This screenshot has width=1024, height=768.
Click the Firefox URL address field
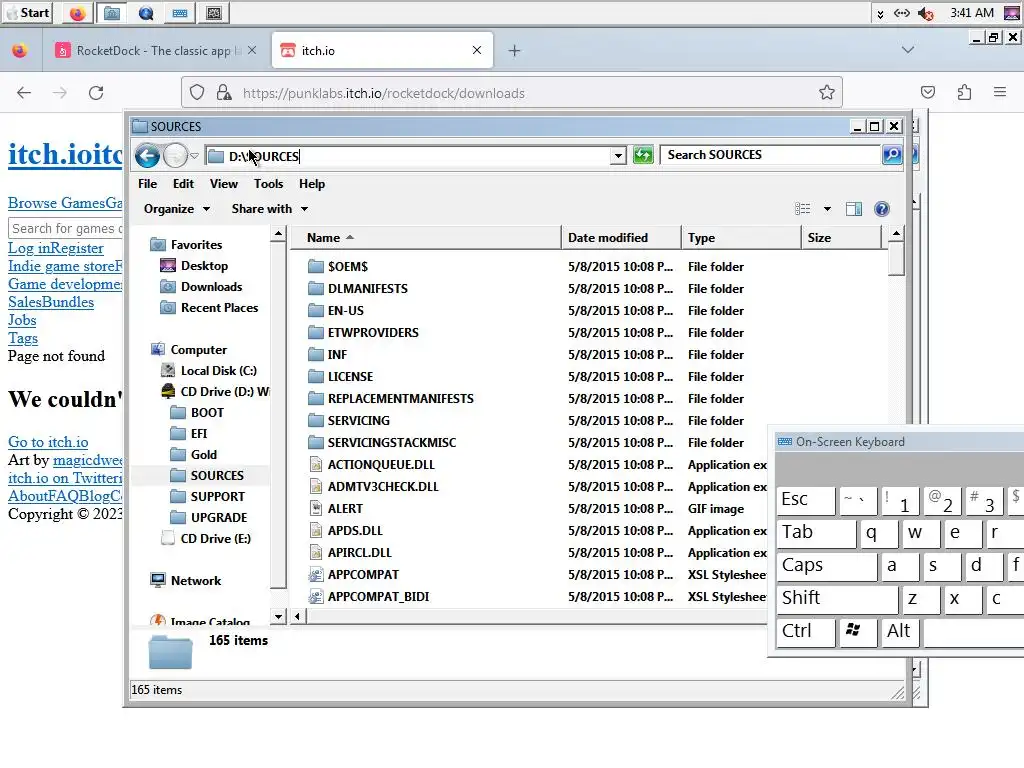[x=522, y=93]
